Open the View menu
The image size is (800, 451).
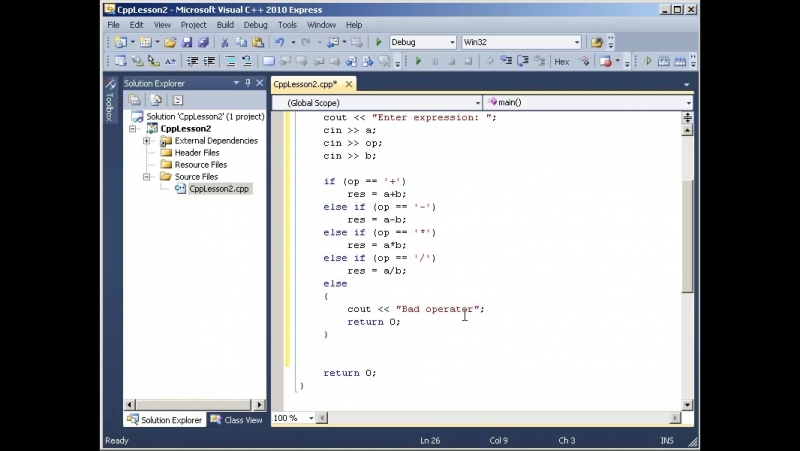pyautogui.click(x=162, y=24)
